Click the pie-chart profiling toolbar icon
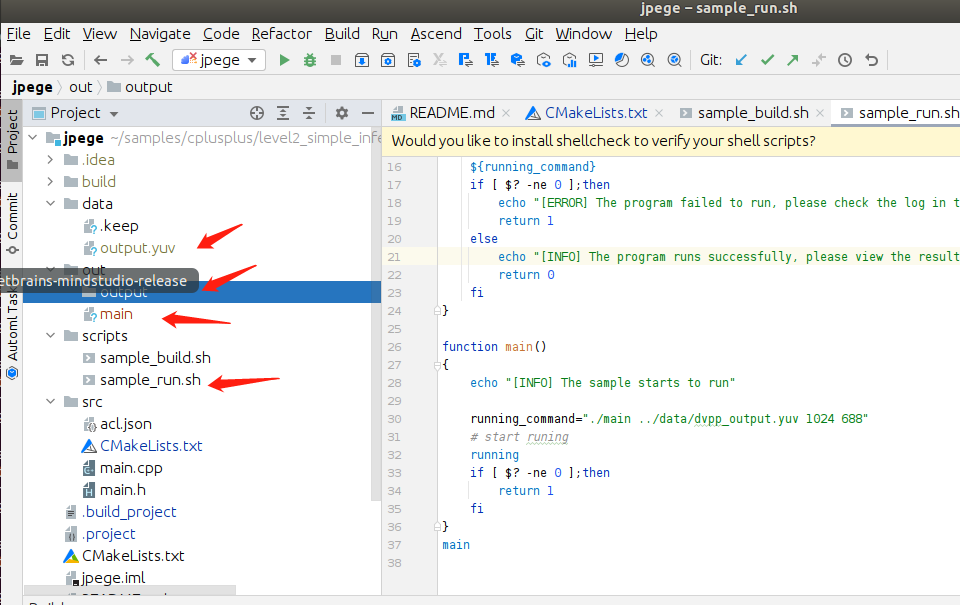 pos(621,60)
